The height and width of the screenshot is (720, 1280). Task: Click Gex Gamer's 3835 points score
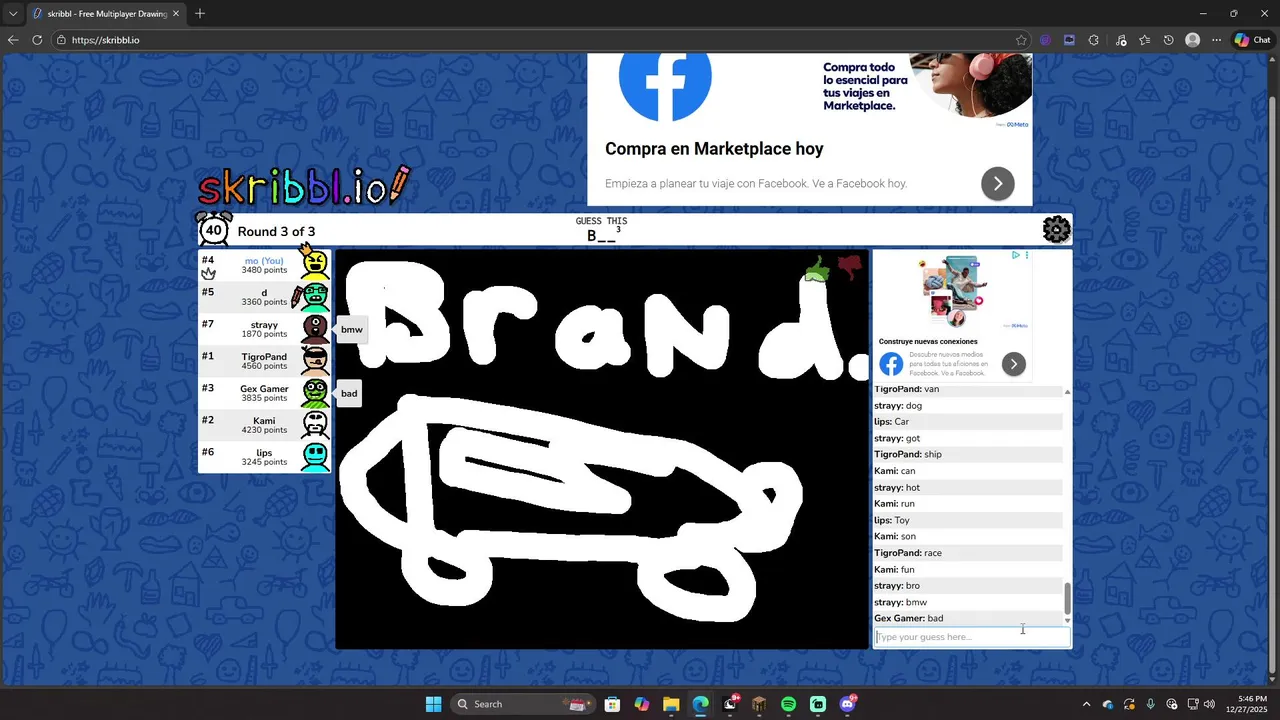tap(264, 398)
